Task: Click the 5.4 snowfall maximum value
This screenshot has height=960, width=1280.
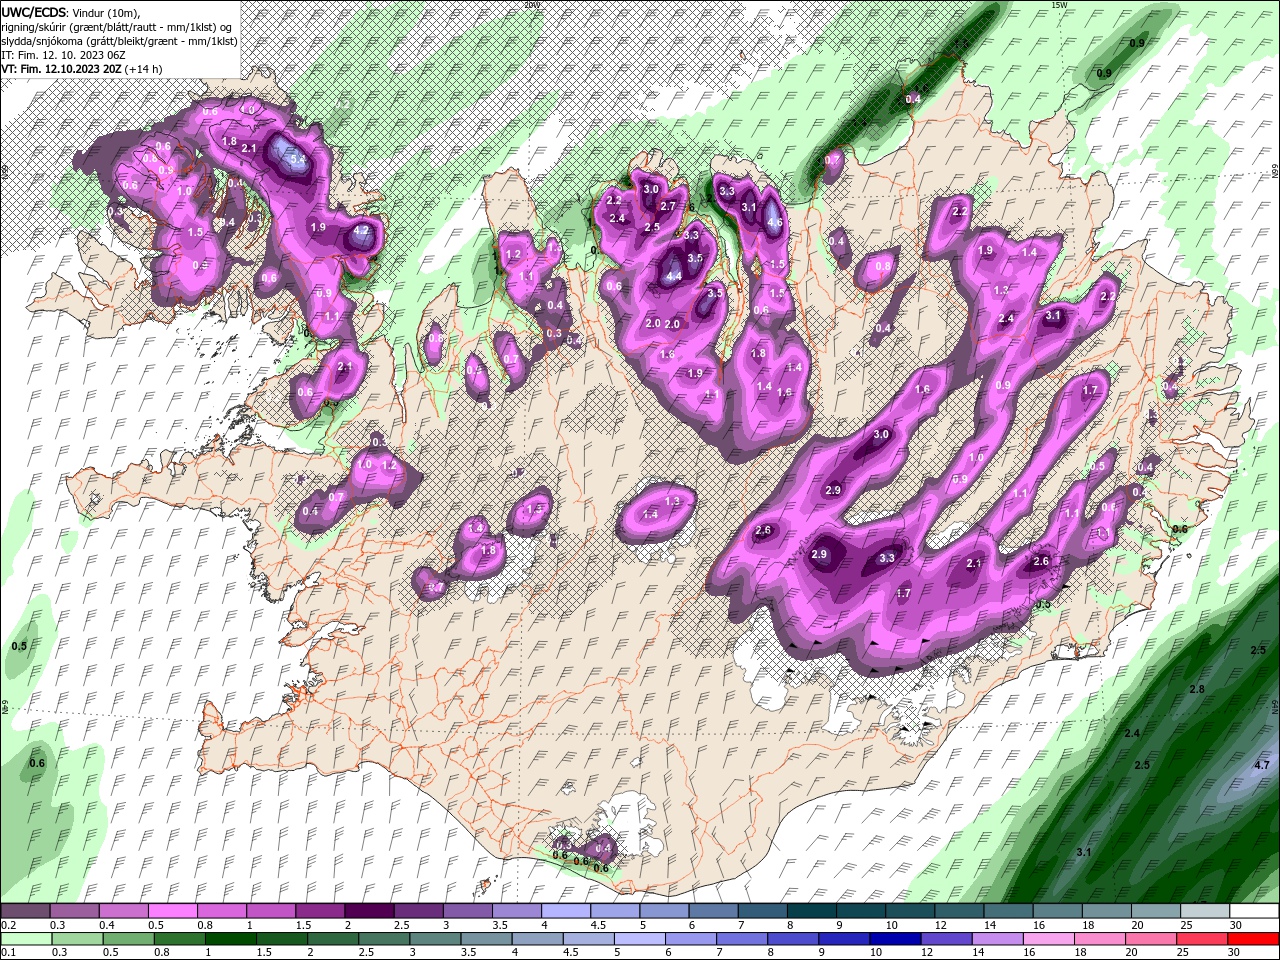Action: click(x=297, y=158)
